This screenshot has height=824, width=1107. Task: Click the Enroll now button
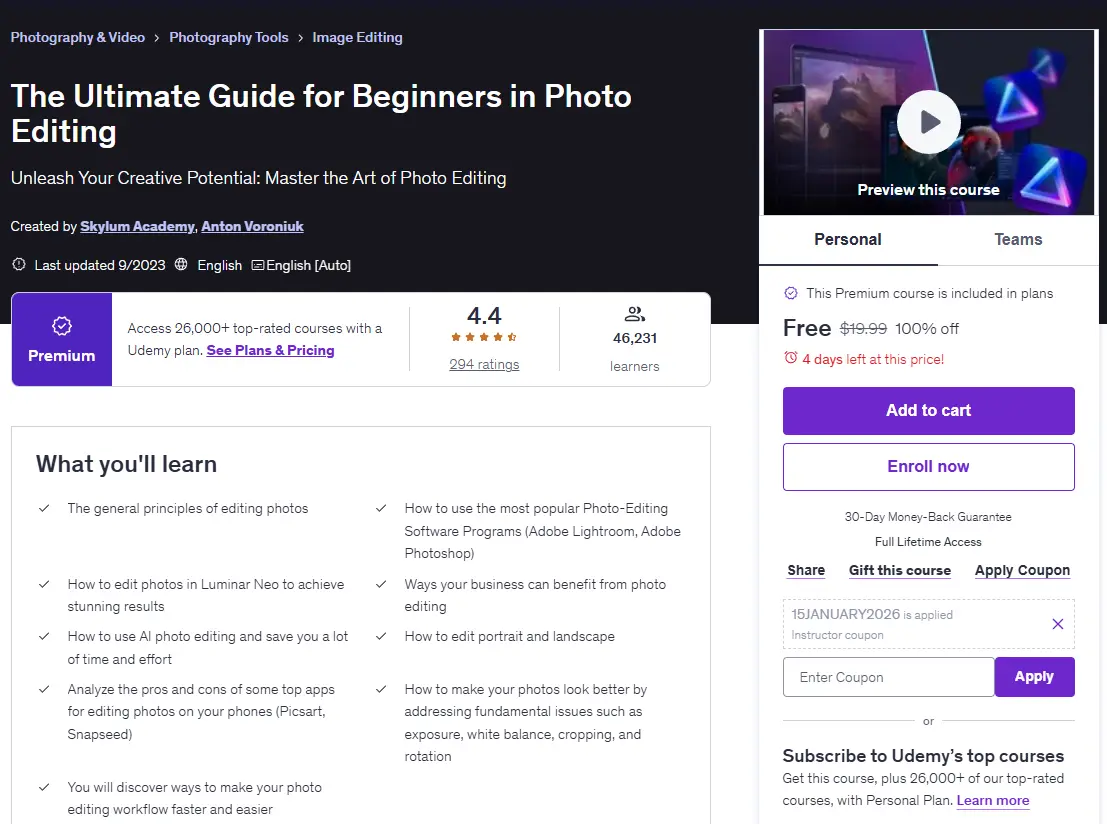click(x=928, y=467)
